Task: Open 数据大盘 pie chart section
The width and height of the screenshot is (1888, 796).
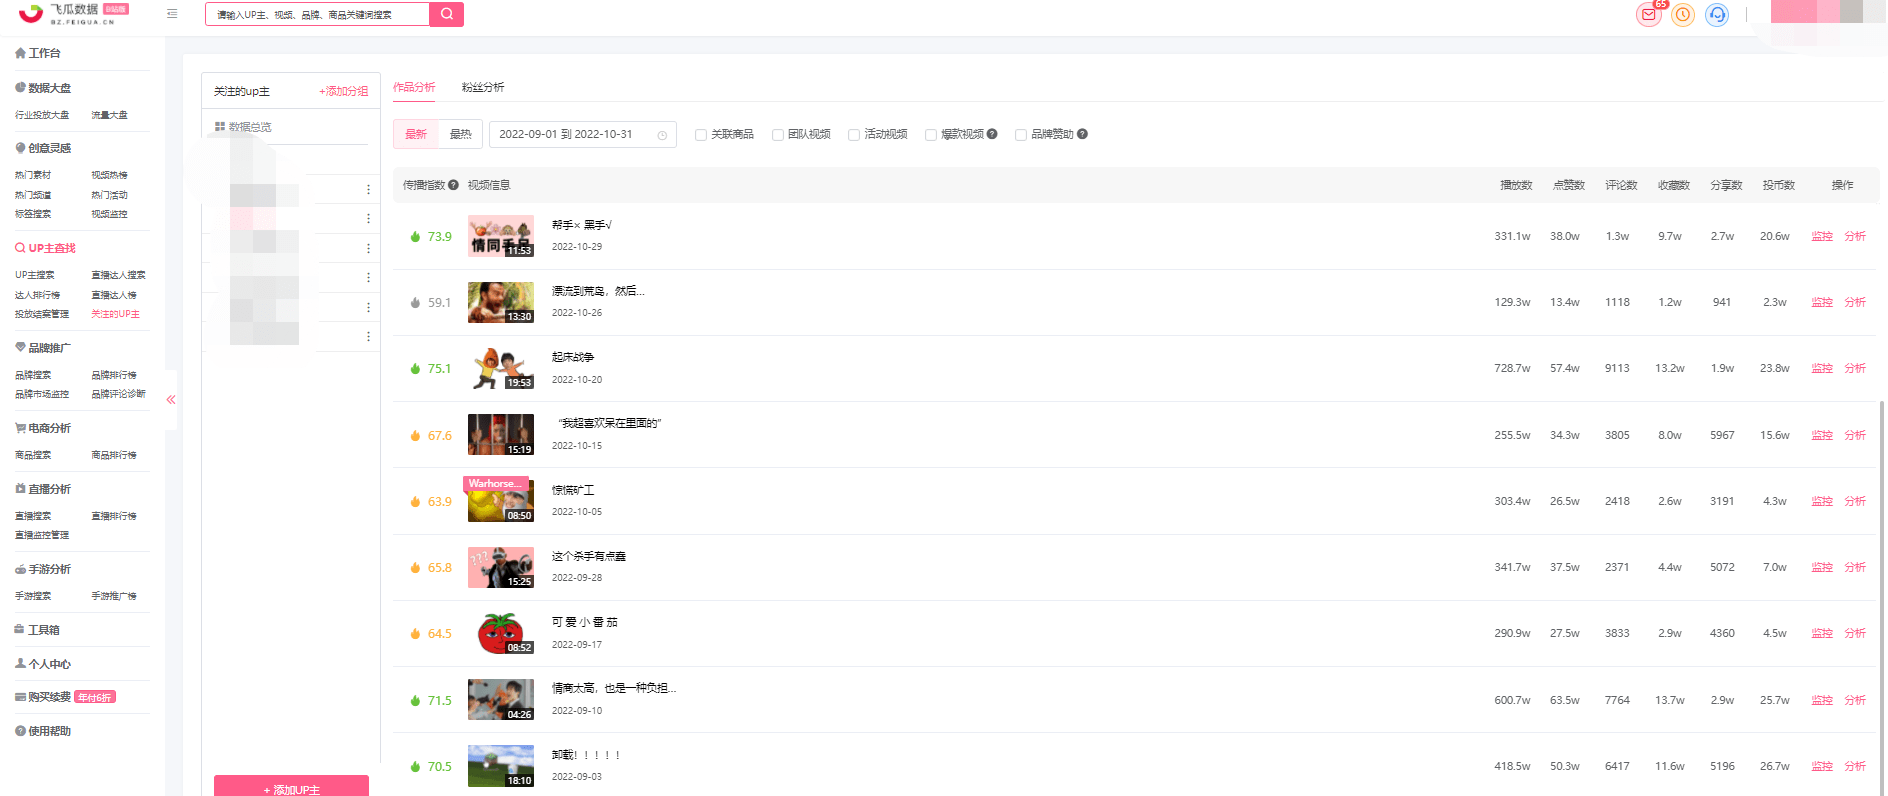Action: (x=43, y=88)
